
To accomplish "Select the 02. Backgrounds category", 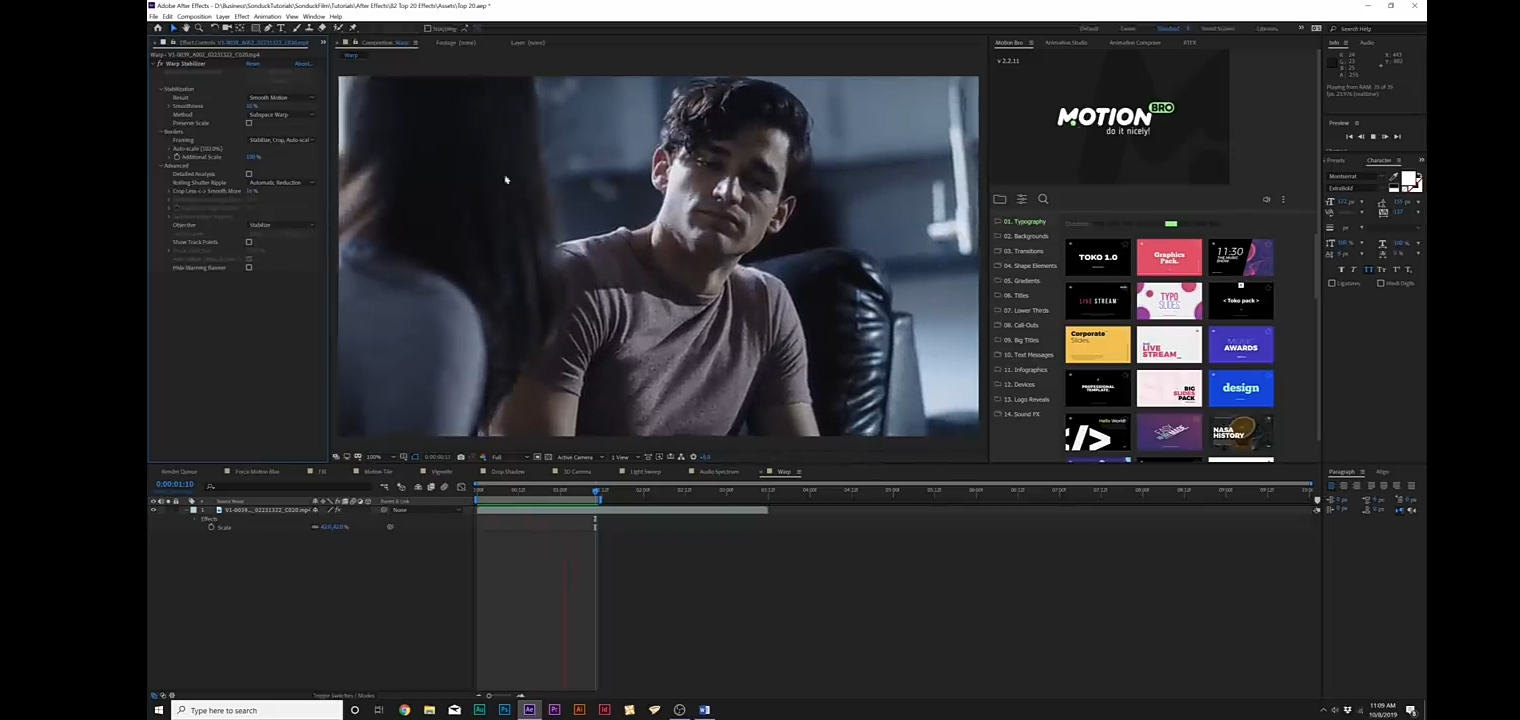I will tap(1026, 236).
